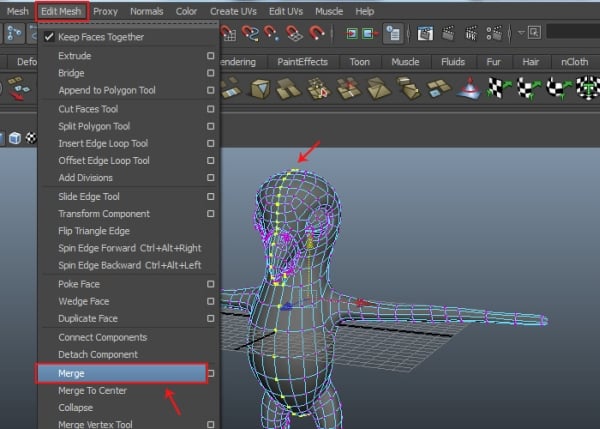The width and height of the screenshot is (600, 429).
Task: Open Poke Face options box
Action: [210, 284]
